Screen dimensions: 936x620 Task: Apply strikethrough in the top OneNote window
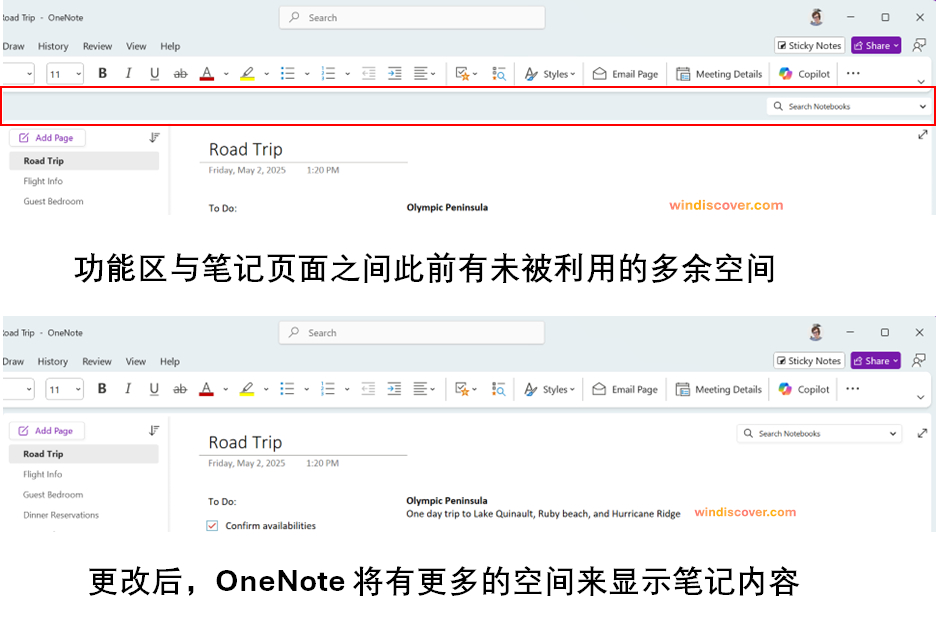(180, 73)
